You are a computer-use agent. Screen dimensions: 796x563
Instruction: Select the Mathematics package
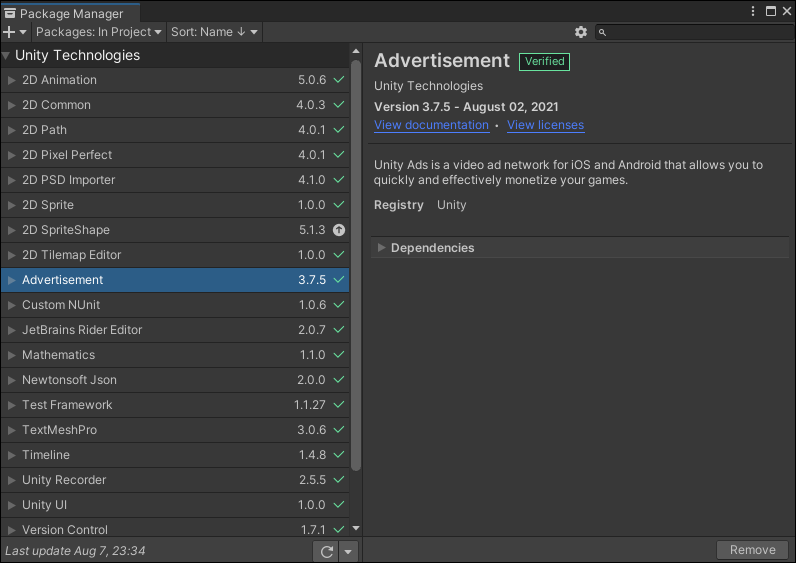tap(175, 355)
